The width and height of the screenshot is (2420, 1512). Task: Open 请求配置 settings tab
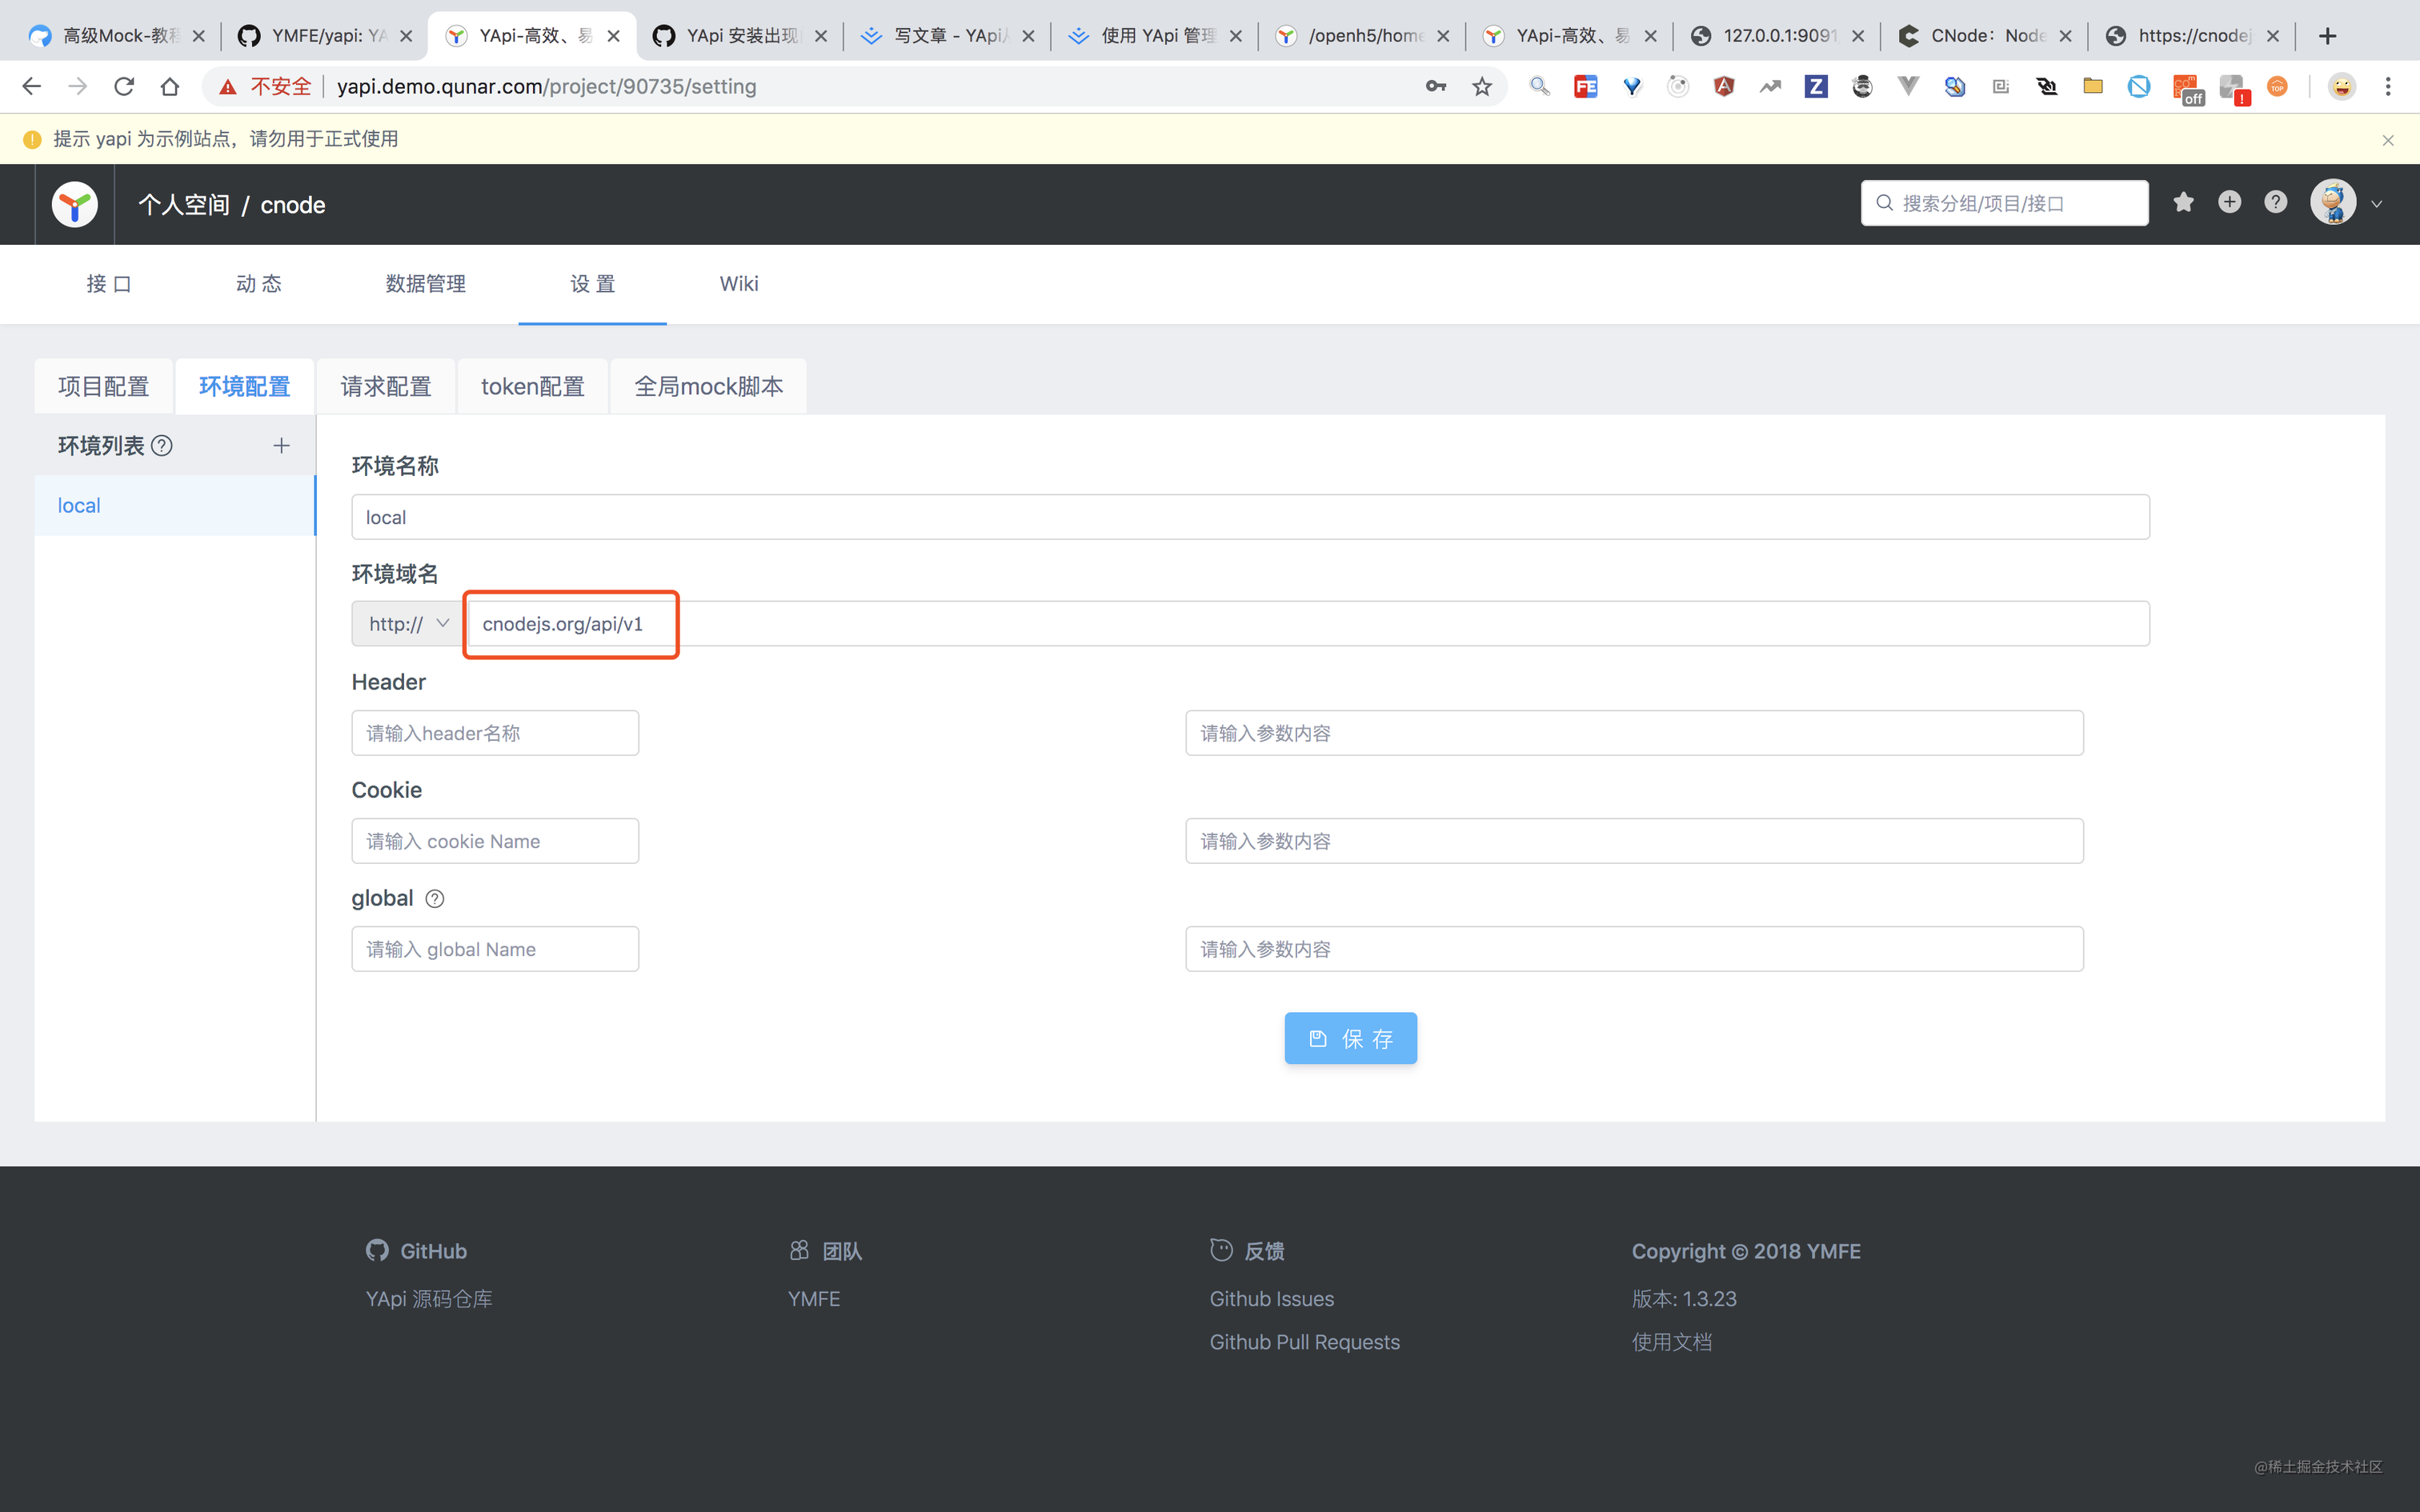point(386,386)
